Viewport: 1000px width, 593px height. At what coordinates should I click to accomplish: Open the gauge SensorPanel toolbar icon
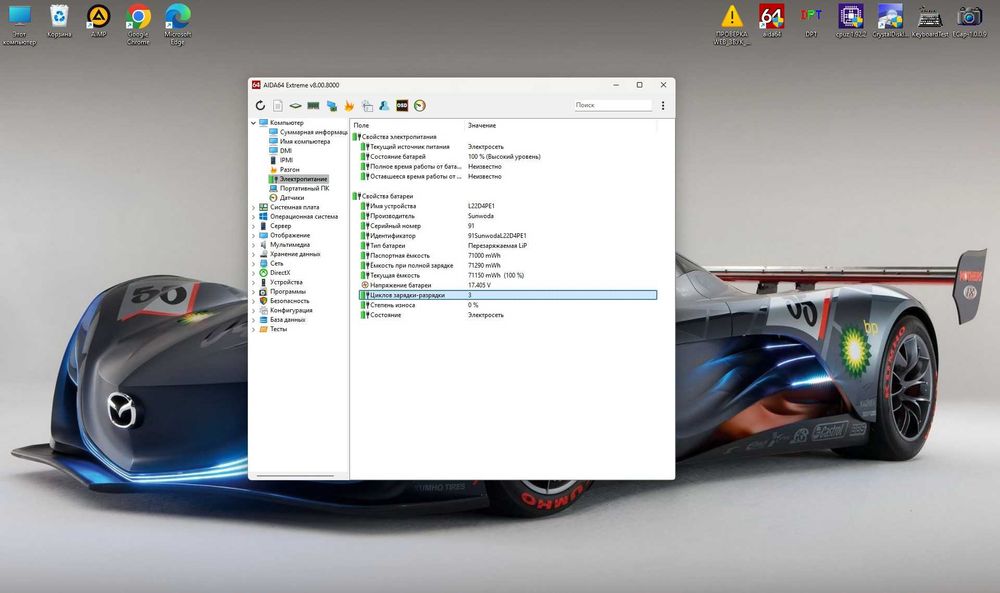click(x=420, y=105)
